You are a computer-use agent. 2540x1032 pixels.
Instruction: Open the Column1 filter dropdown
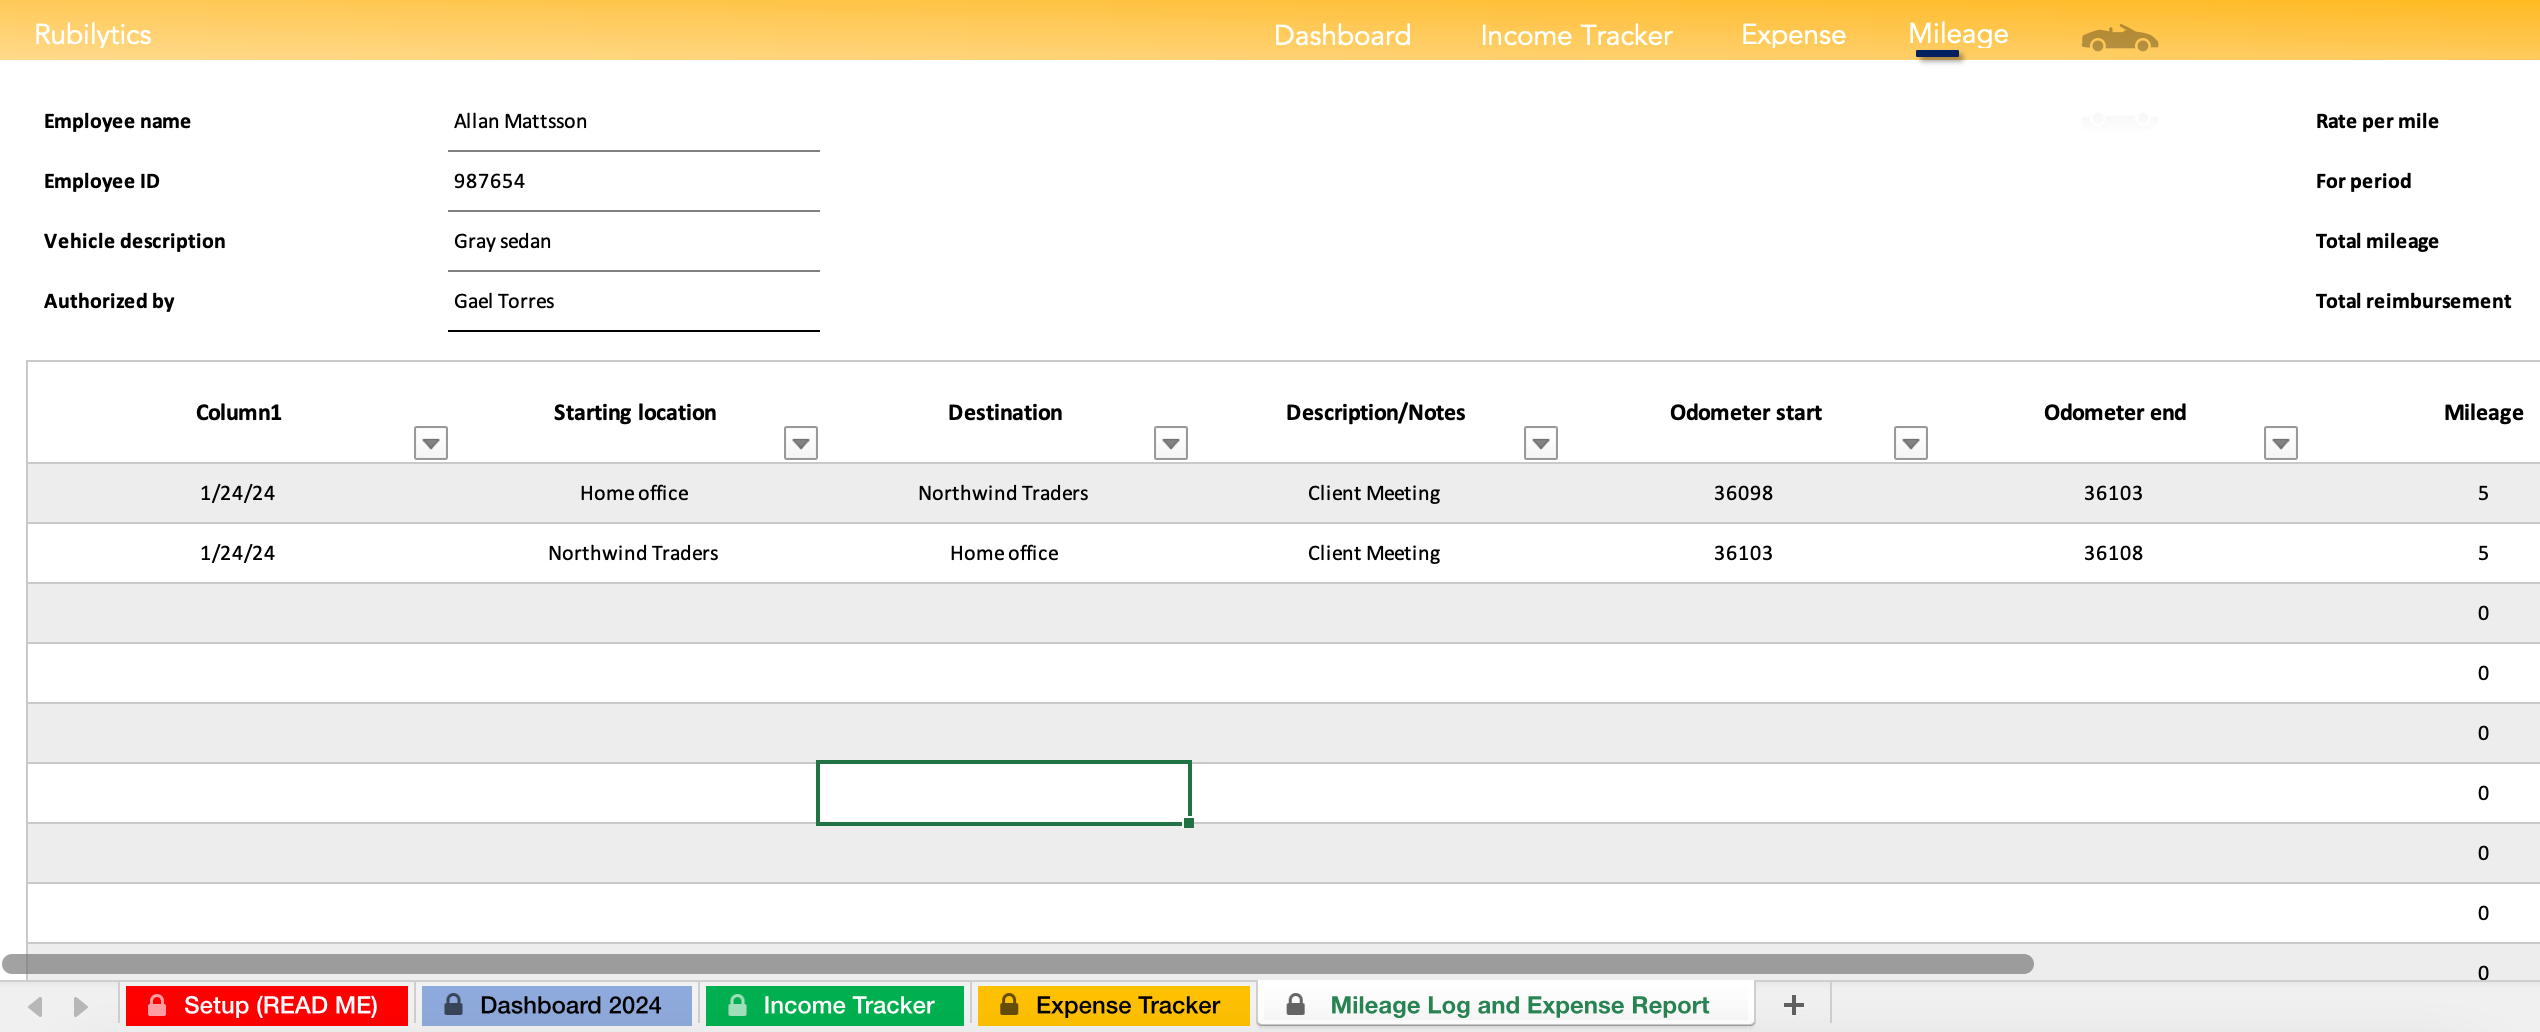tap(430, 442)
